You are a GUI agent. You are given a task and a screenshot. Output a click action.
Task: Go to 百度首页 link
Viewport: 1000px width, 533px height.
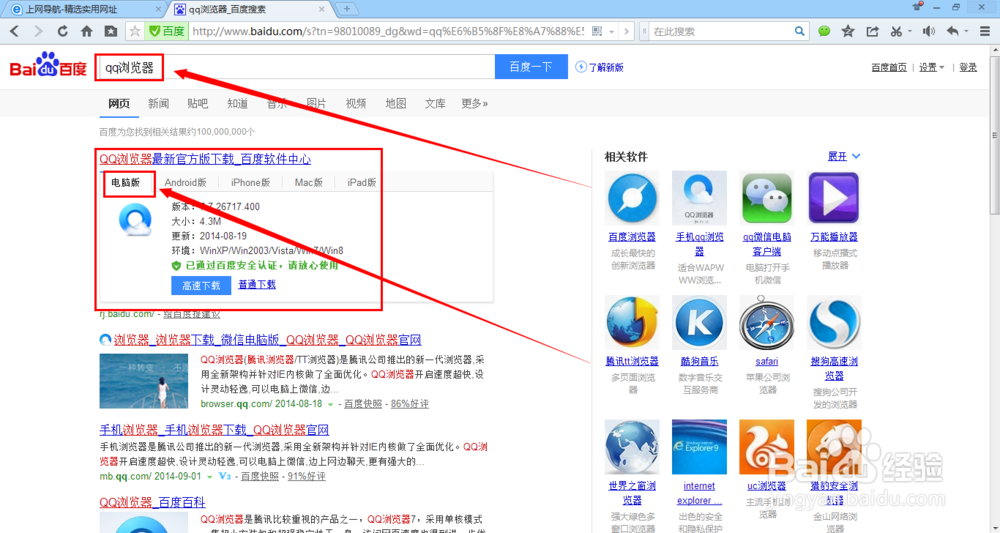[x=889, y=68]
